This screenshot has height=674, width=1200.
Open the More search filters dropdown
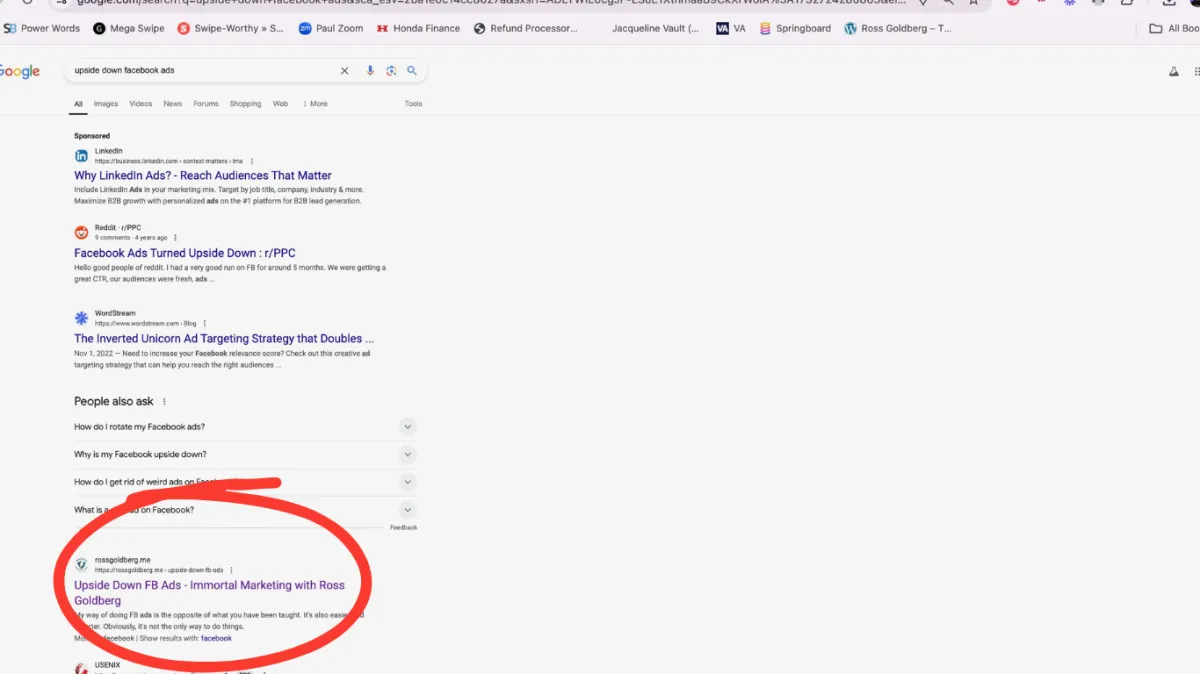[x=315, y=104]
